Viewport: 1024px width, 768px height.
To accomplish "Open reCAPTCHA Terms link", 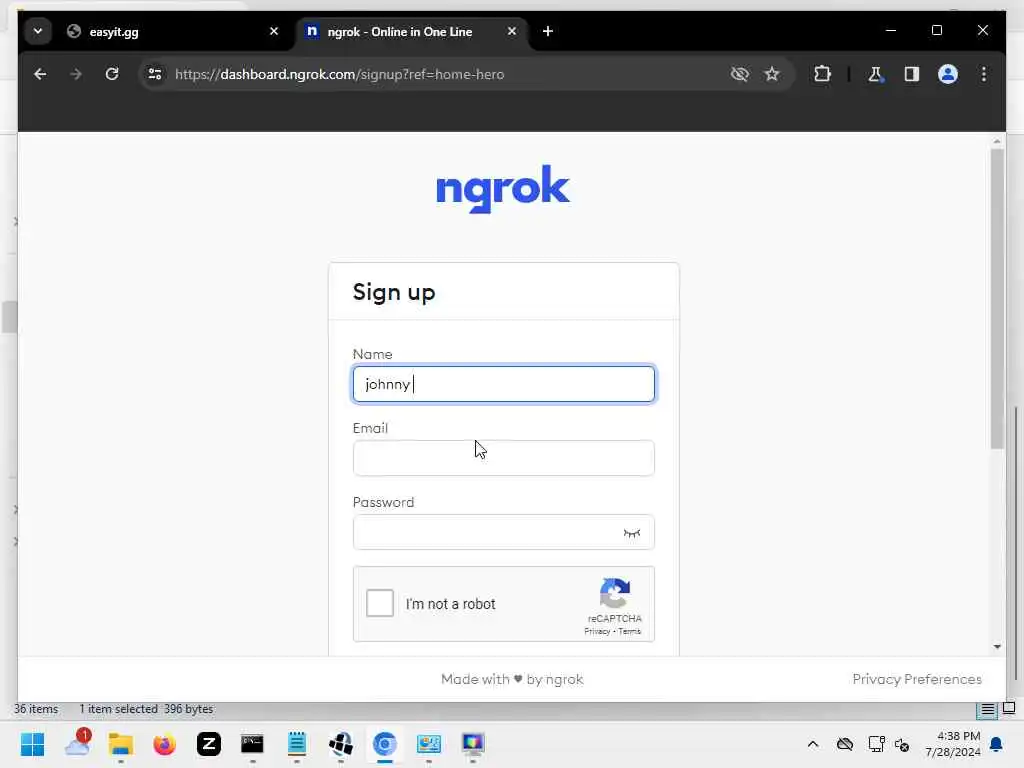I will click(630, 632).
